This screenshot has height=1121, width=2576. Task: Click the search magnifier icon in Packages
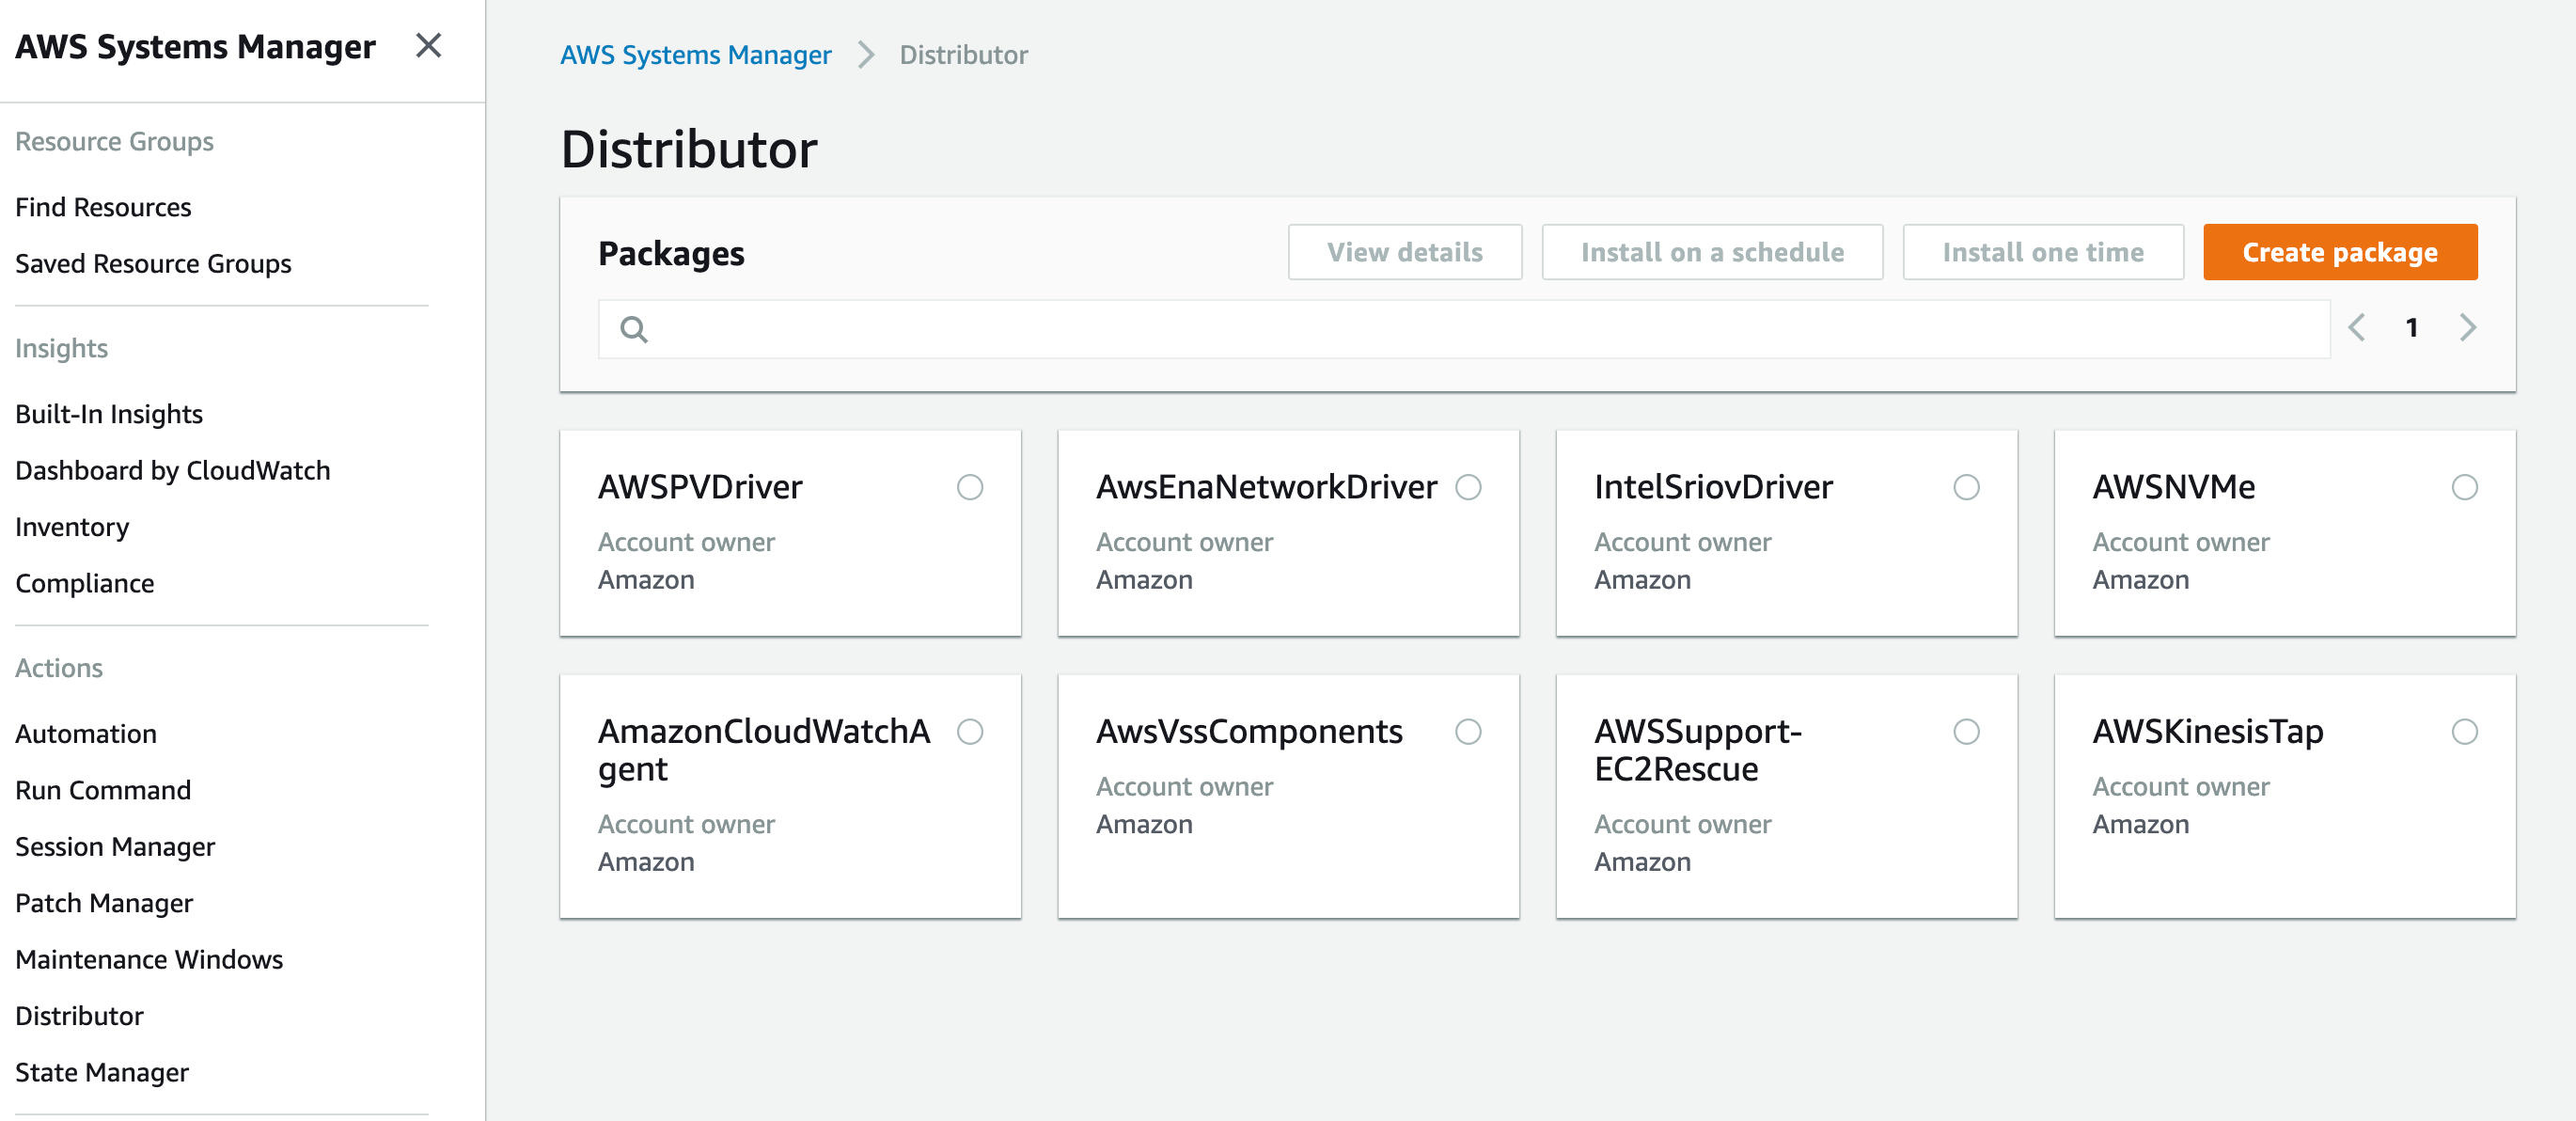(x=633, y=329)
